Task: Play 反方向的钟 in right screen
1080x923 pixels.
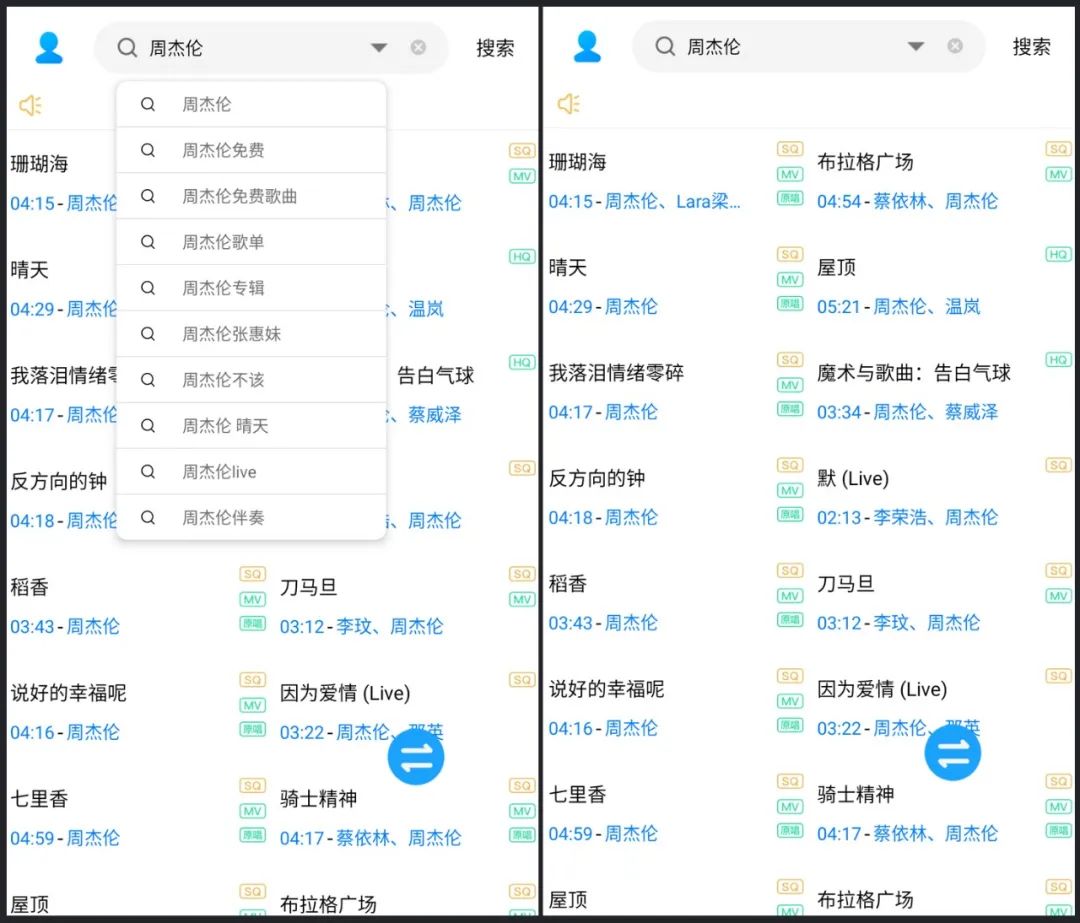Action: tap(597, 478)
